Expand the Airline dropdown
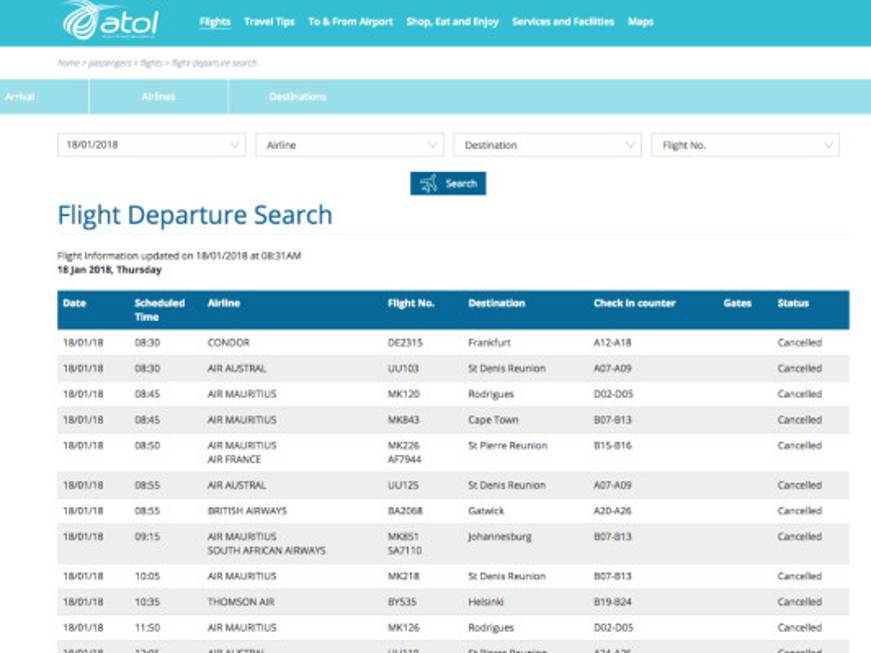 point(349,145)
